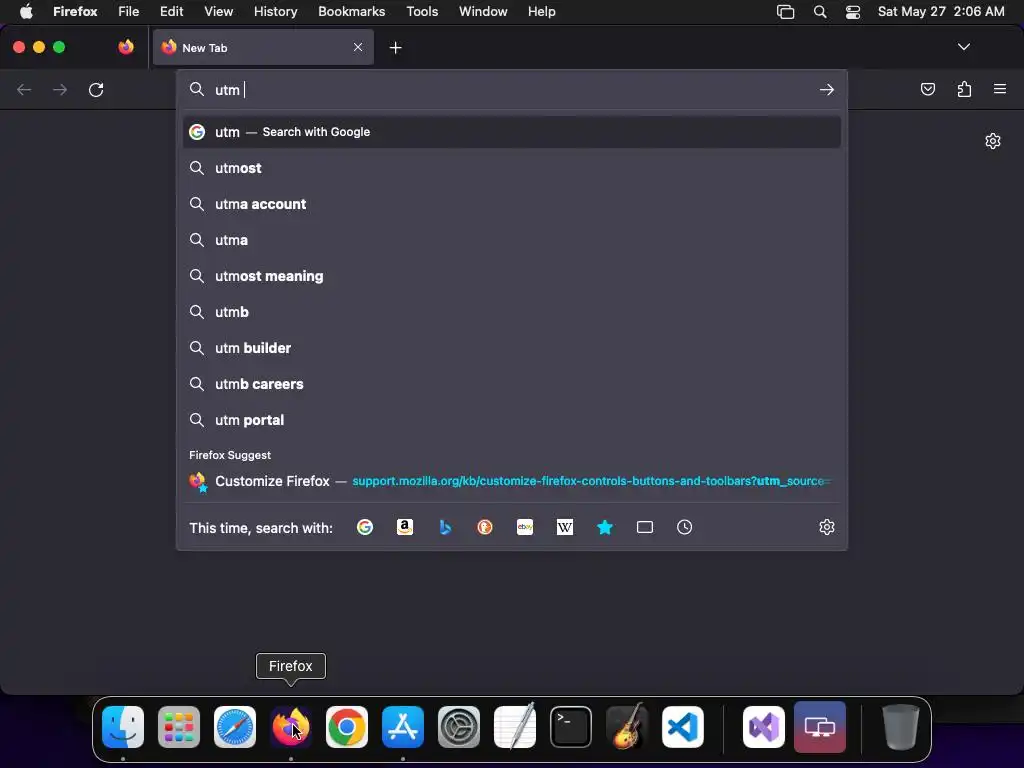Go forward one page
The height and width of the screenshot is (768, 1024).
click(60, 89)
